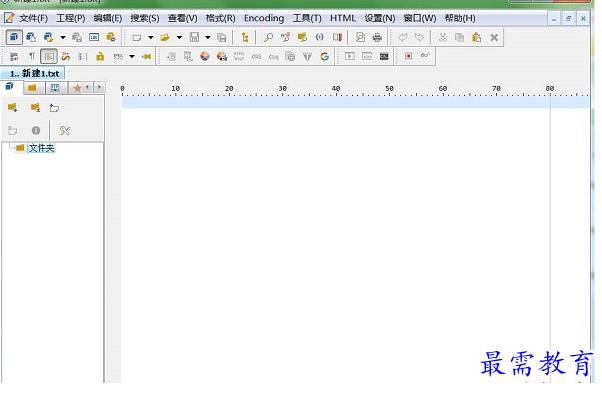Open the dropdown arrow next to Save

[208, 38]
